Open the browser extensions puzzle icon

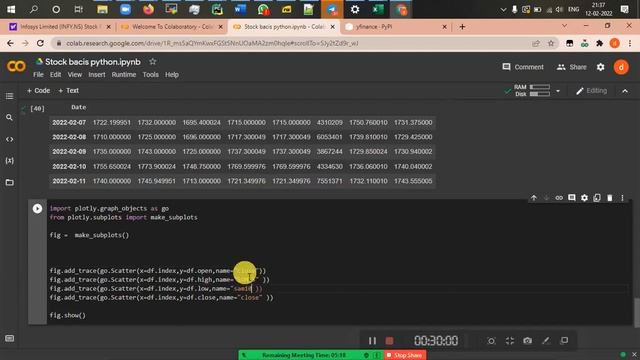[600, 43]
